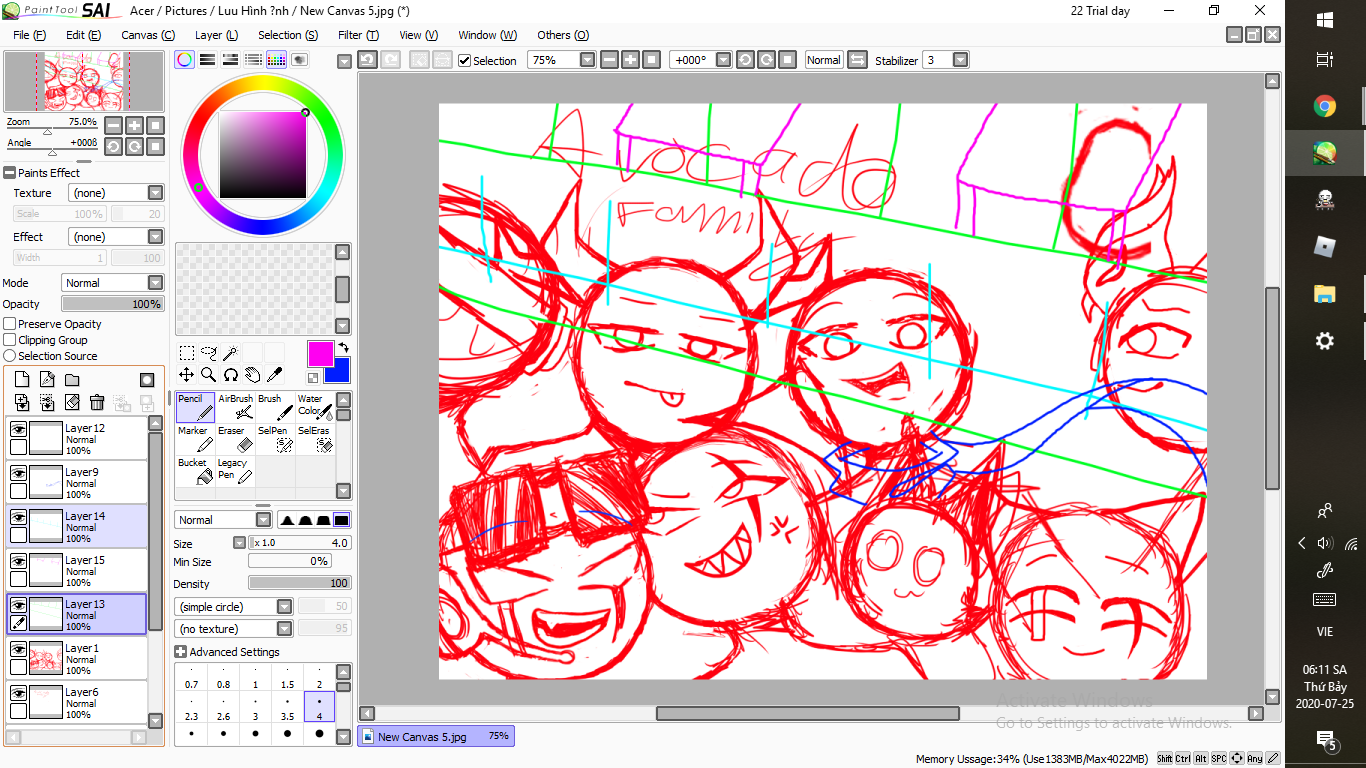
Task: Select the Marker tool
Action: click(195, 439)
